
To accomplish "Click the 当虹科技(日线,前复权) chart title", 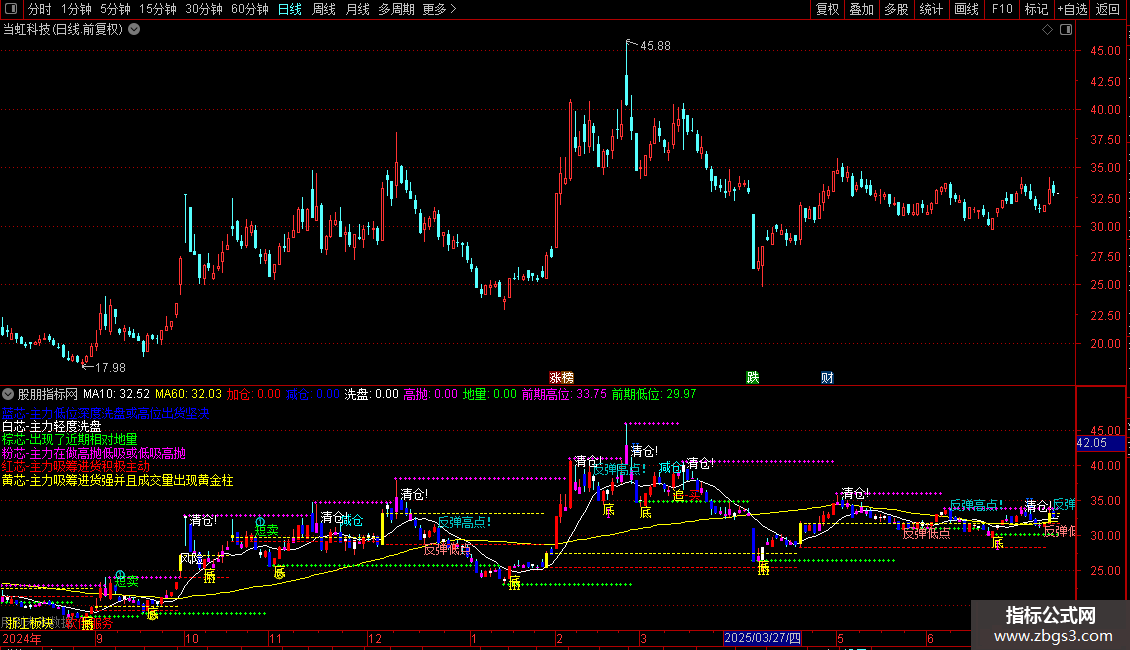I will click(63, 30).
